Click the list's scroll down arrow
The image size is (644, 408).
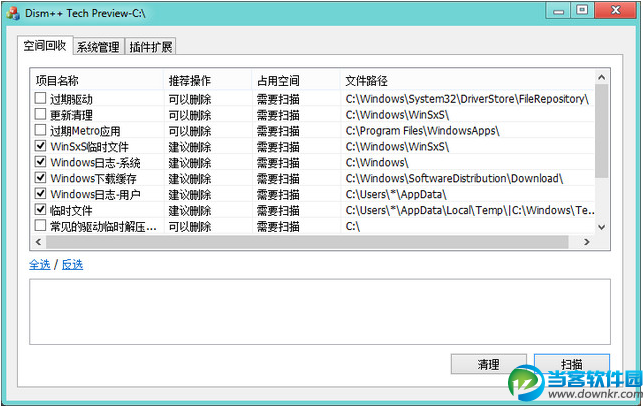point(602,227)
